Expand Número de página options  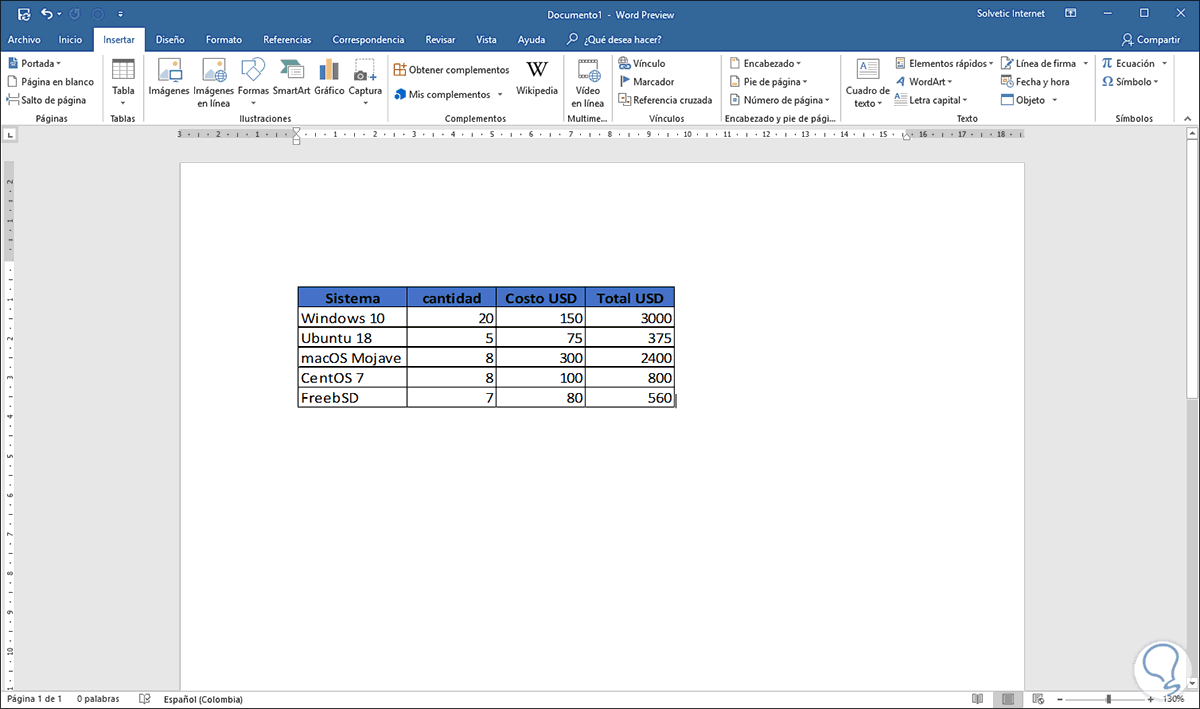tap(779, 100)
